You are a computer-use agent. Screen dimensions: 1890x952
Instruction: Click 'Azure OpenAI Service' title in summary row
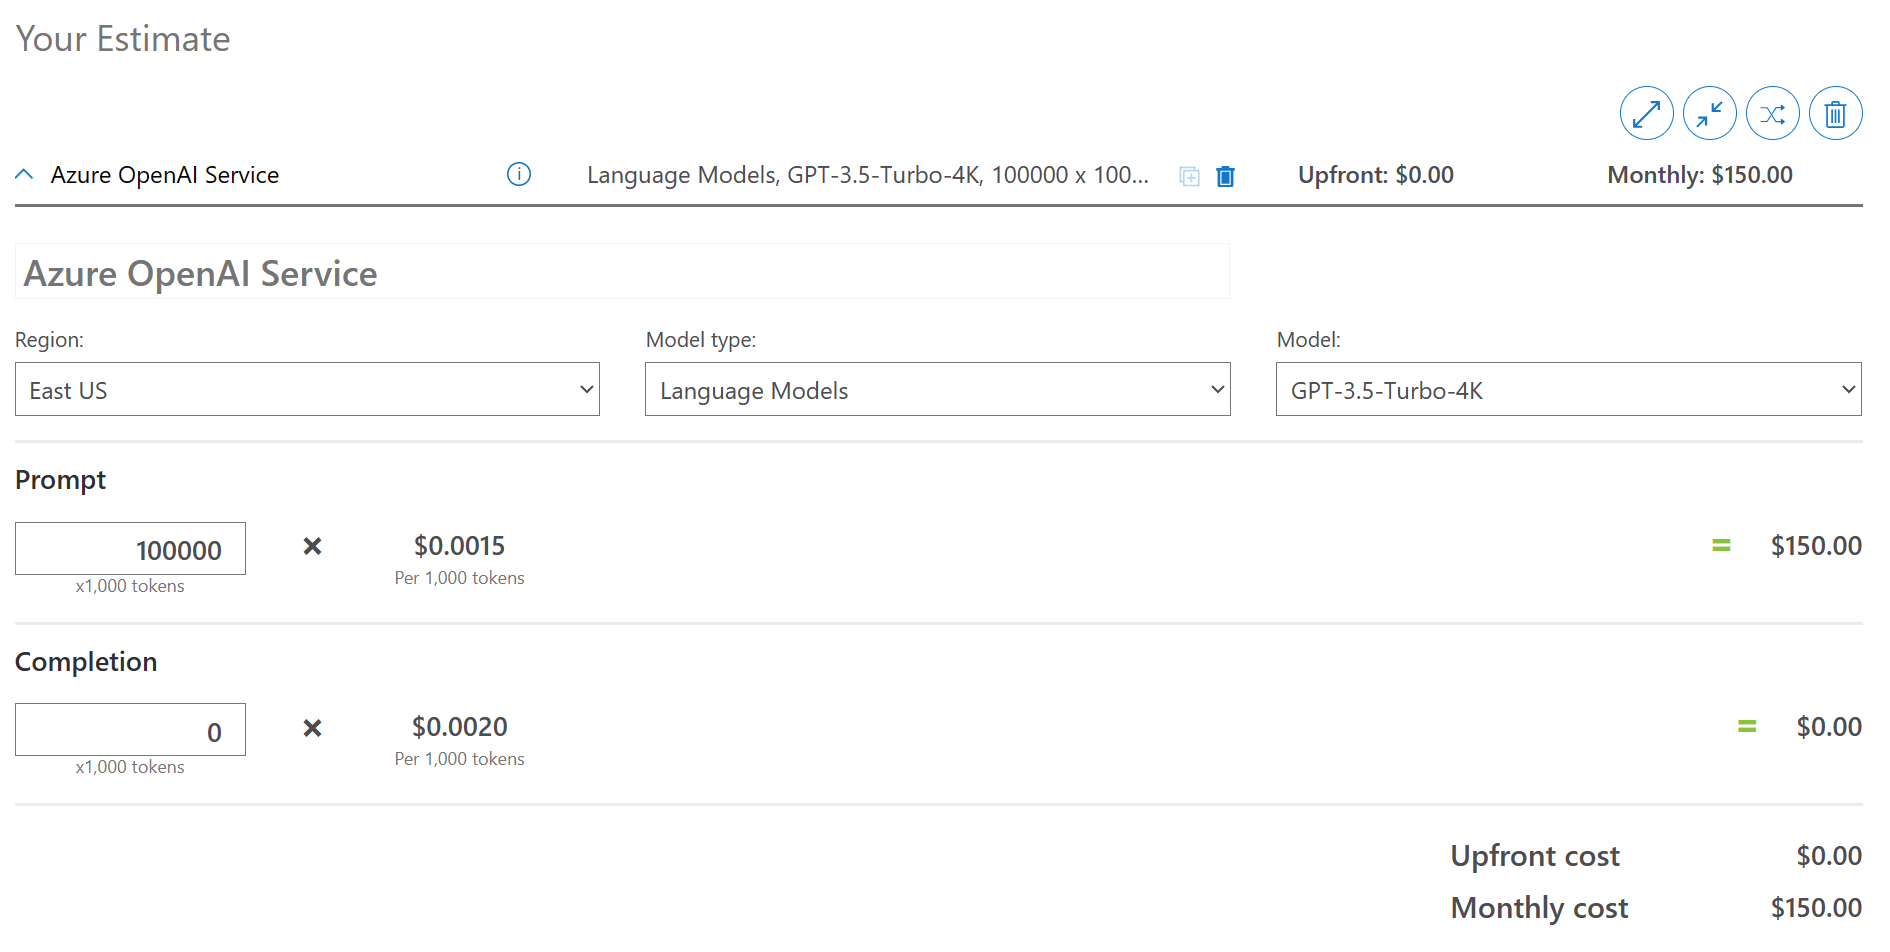[x=165, y=175]
